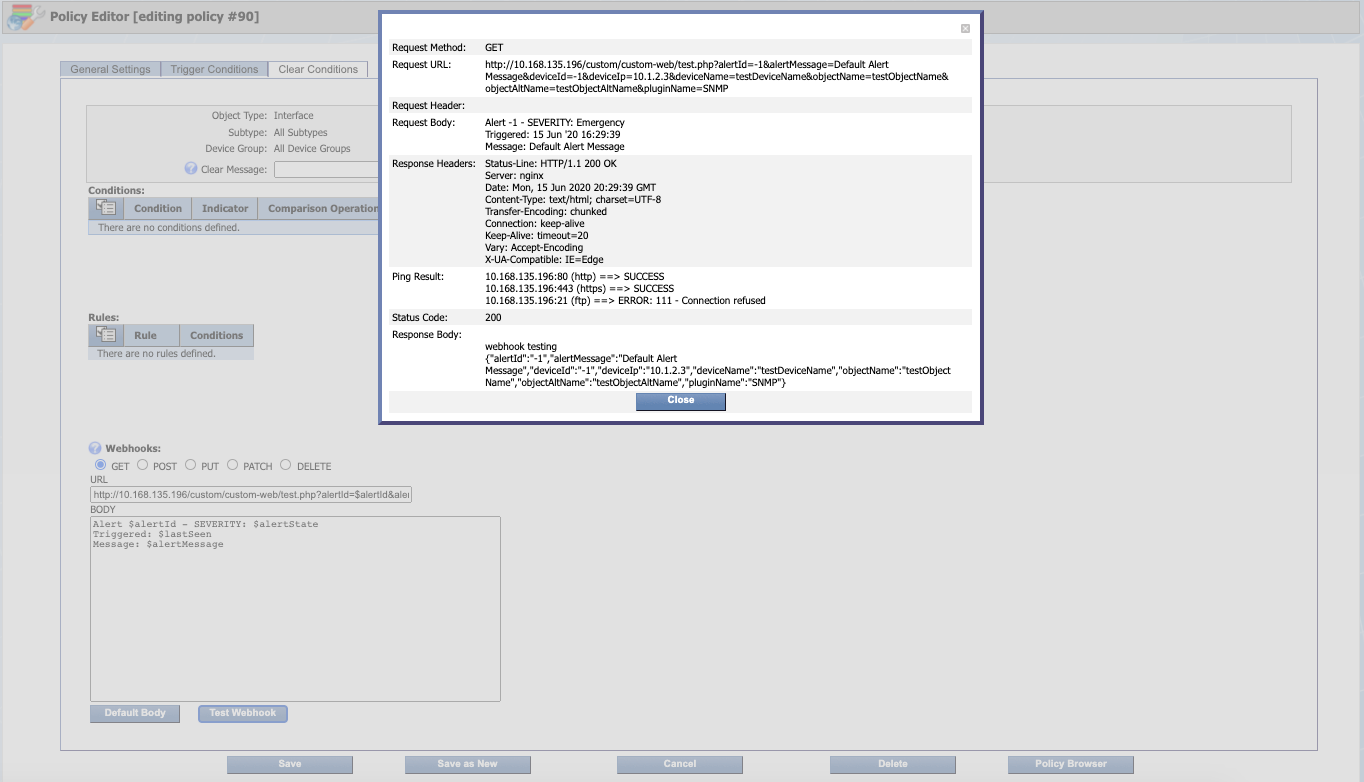Click the Test Webhook button
The width and height of the screenshot is (1364, 782).
pyautogui.click(x=243, y=713)
